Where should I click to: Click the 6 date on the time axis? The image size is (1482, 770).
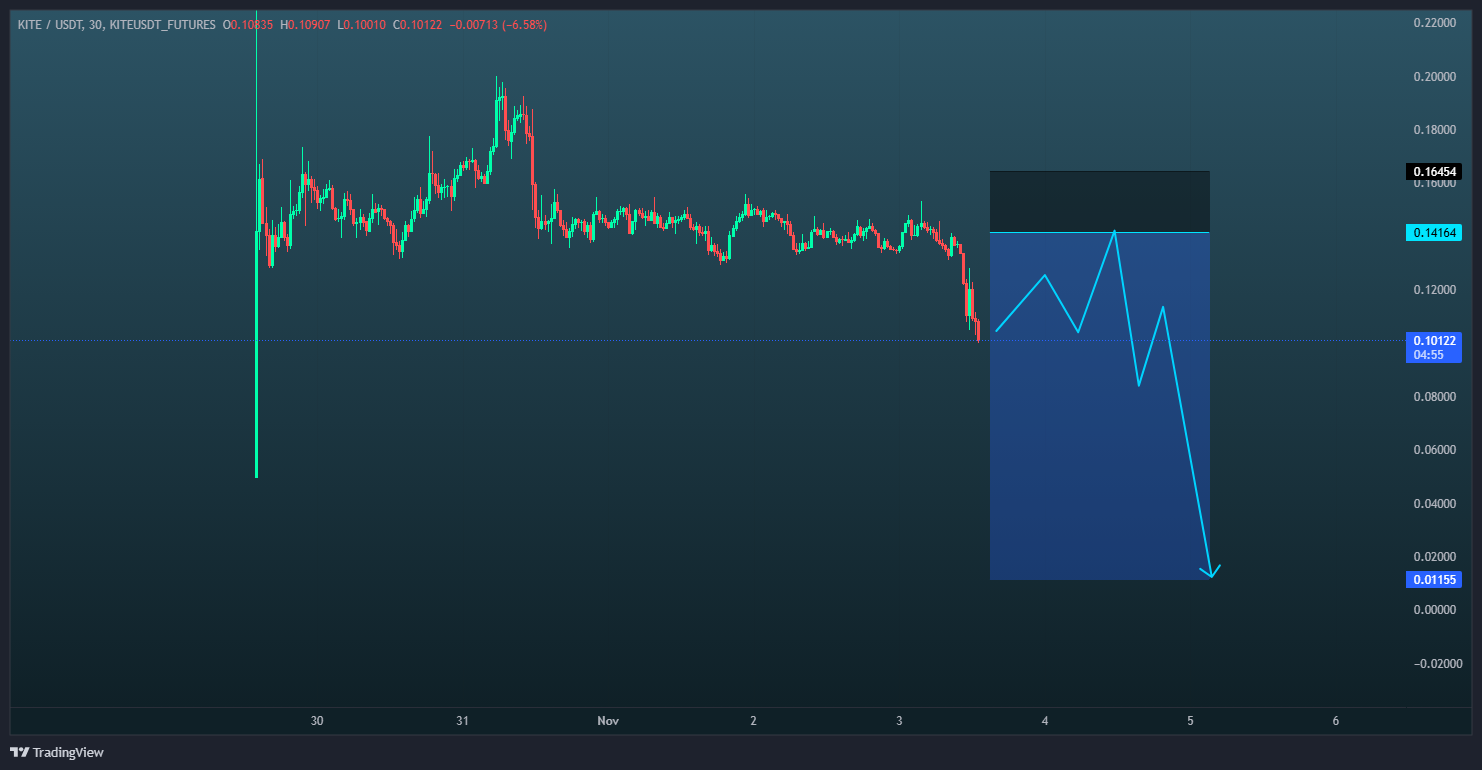coord(1336,721)
